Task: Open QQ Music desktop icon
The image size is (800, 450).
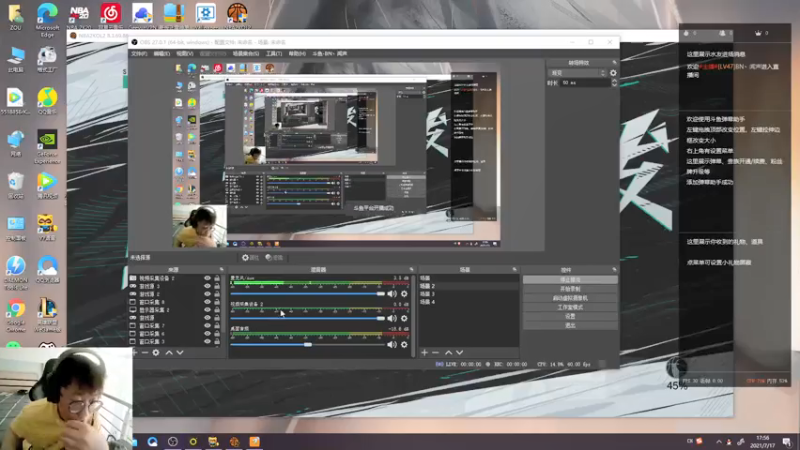Action: (47, 101)
